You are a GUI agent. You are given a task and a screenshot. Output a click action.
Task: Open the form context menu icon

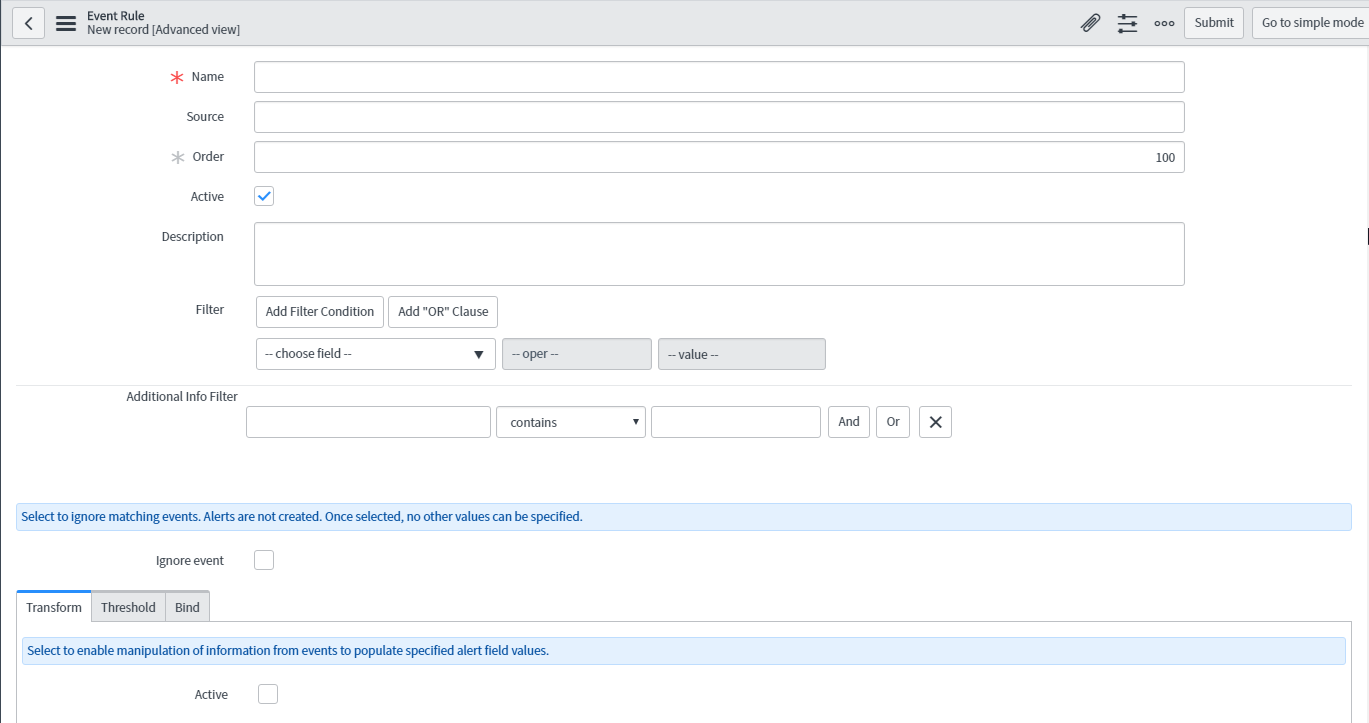[x=66, y=23]
